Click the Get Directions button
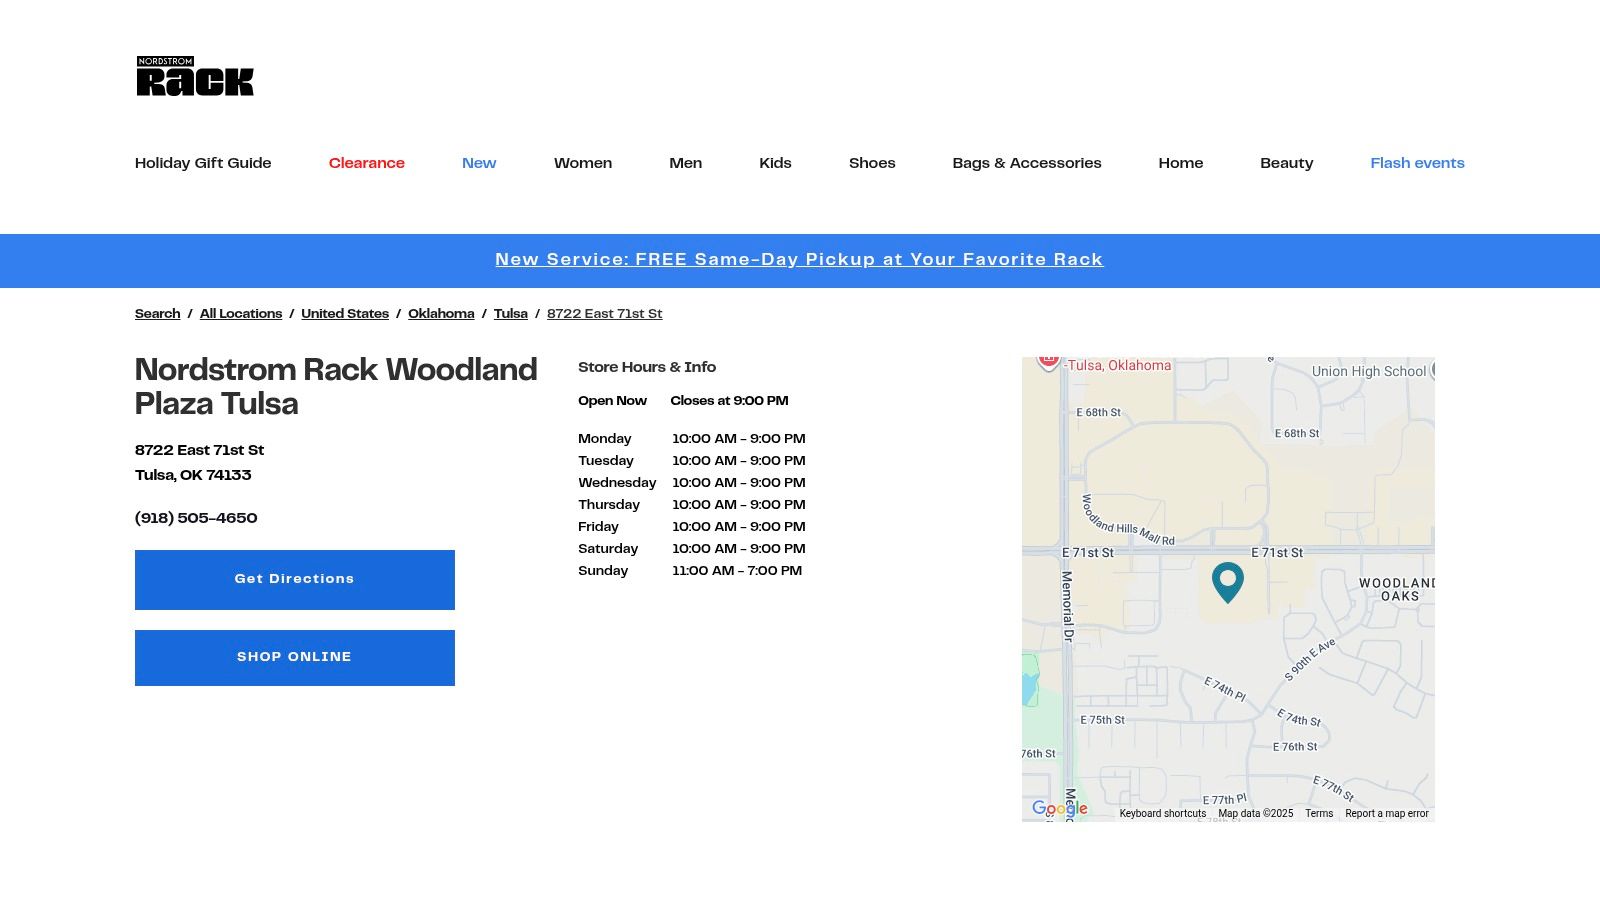Viewport: 1600px width, 900px height. click(x=294, y=579)
